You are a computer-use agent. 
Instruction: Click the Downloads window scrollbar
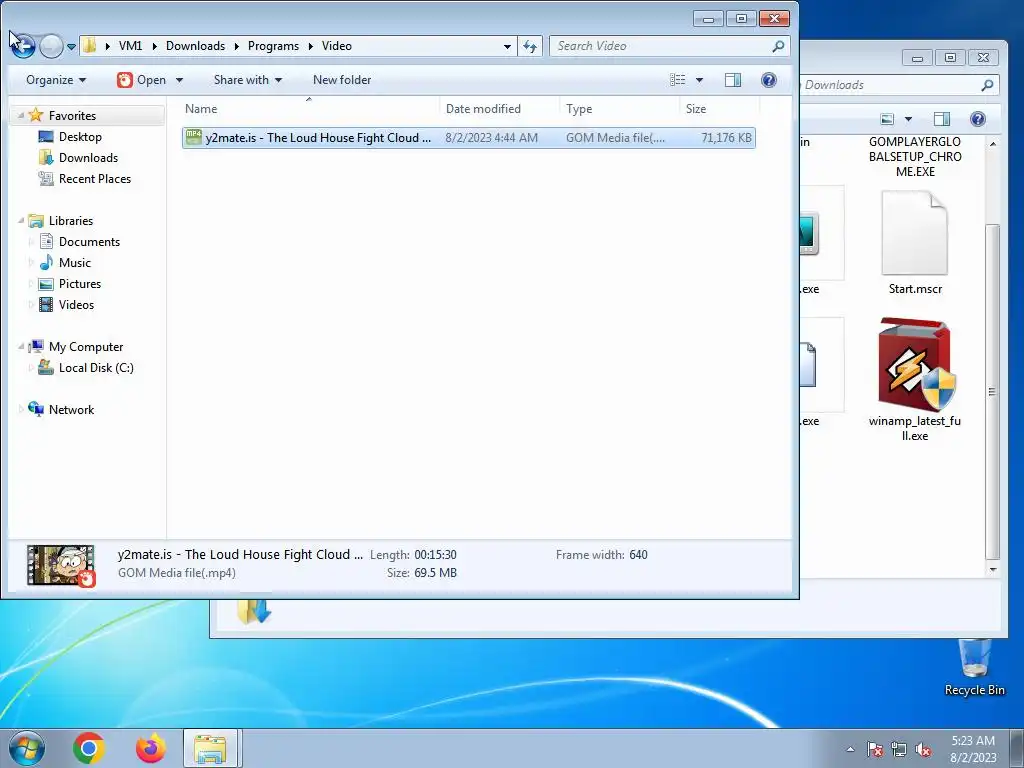click(x=992, y=392)
